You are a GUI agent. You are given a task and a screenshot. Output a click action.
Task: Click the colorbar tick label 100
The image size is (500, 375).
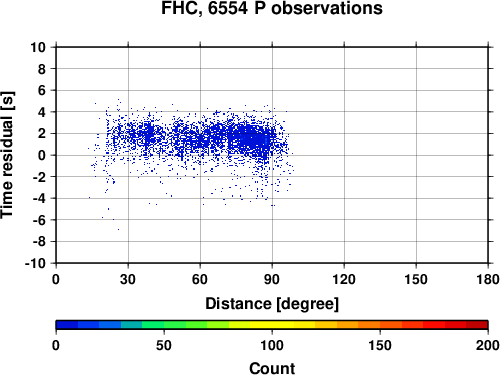point(272,345)
